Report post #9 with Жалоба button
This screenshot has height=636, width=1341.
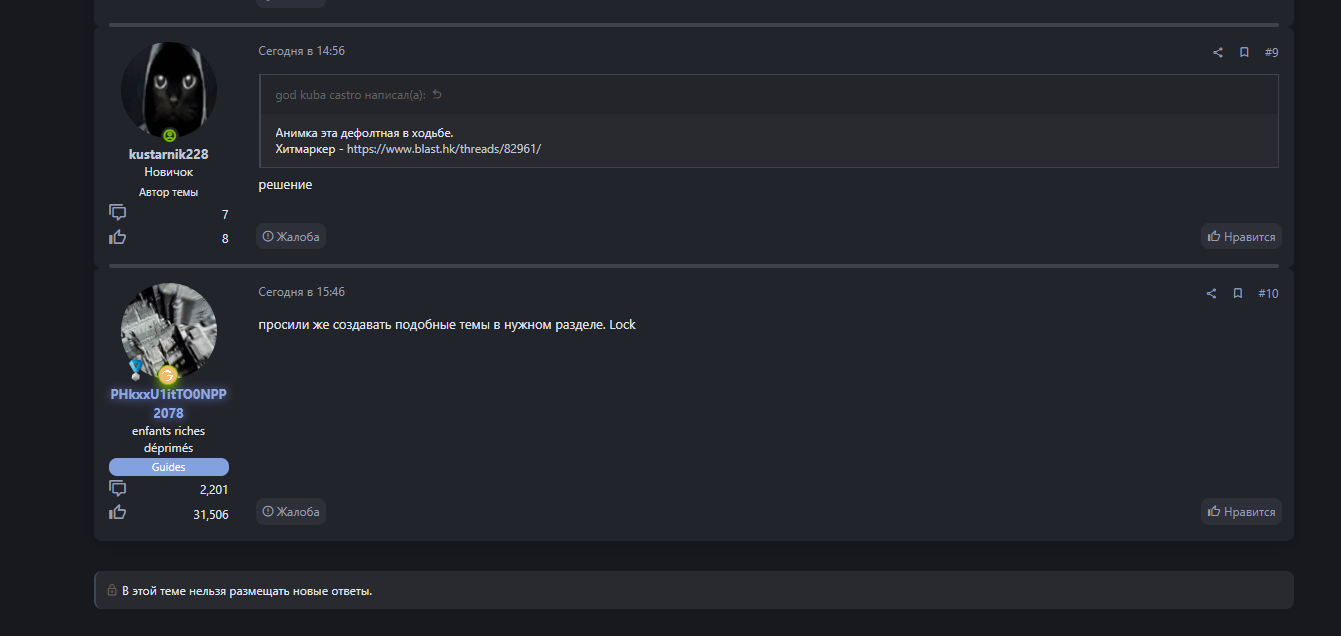pyautogui.click(x=291, y=237)
